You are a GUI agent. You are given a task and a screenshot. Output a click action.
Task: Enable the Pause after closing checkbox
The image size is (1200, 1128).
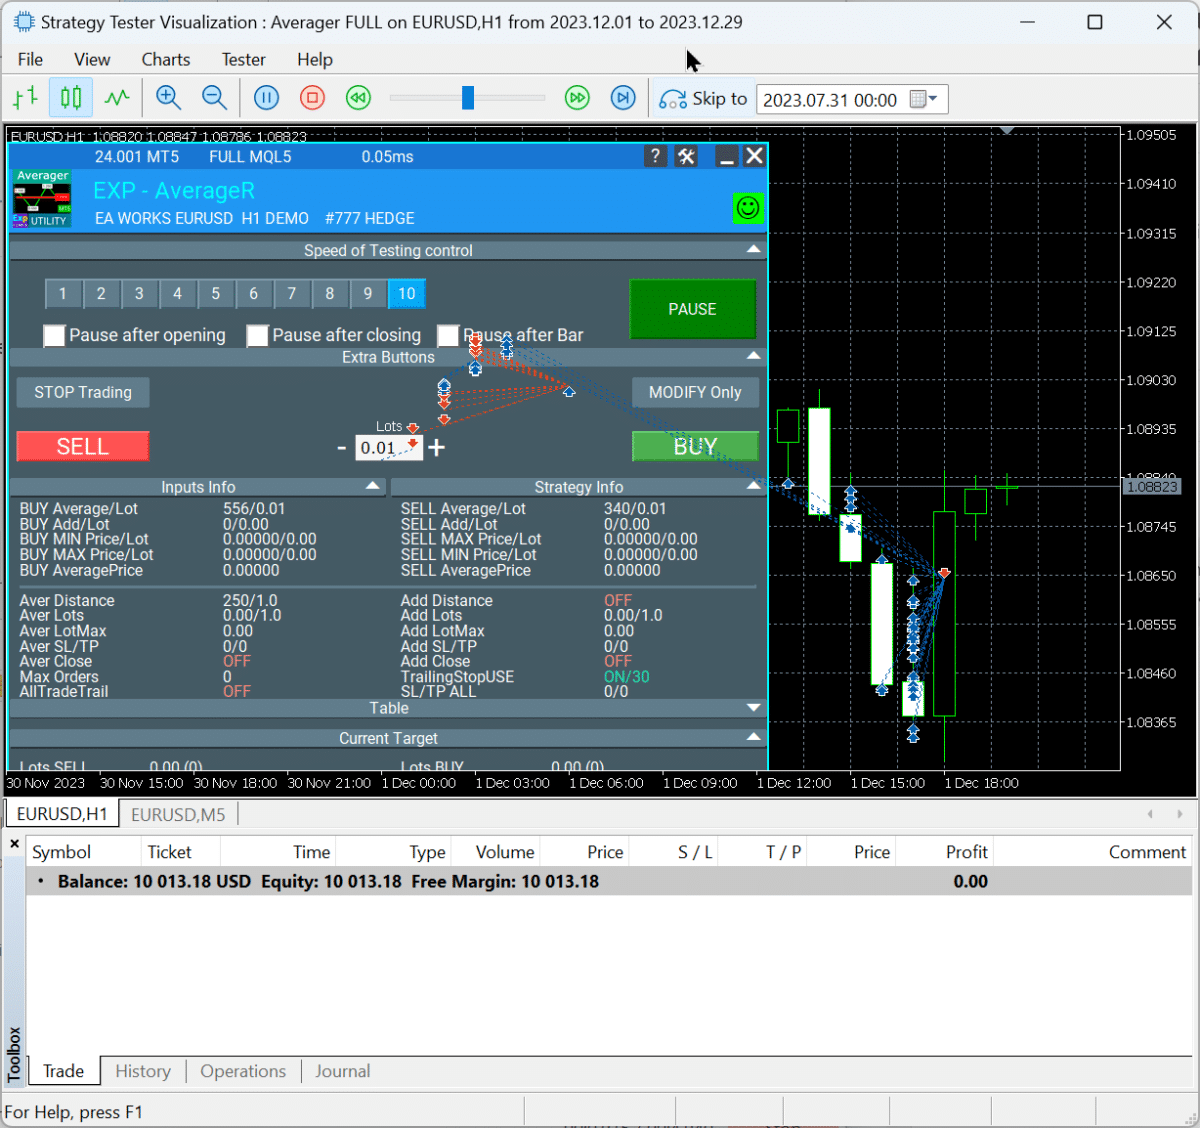coord(258,336)
